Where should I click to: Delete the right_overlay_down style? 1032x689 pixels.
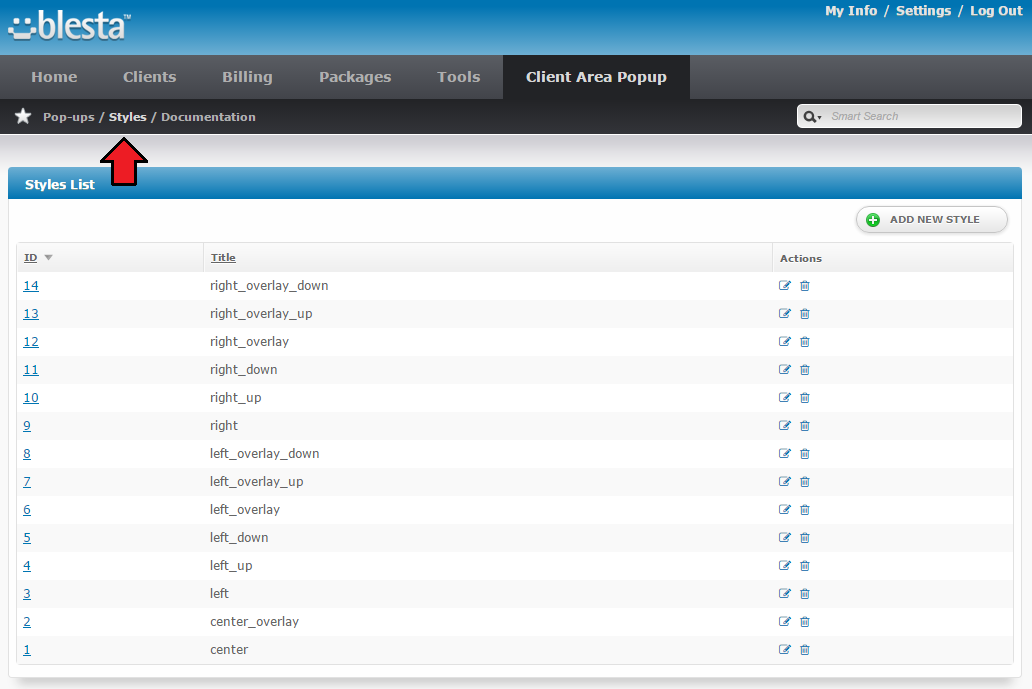[805, 286]
